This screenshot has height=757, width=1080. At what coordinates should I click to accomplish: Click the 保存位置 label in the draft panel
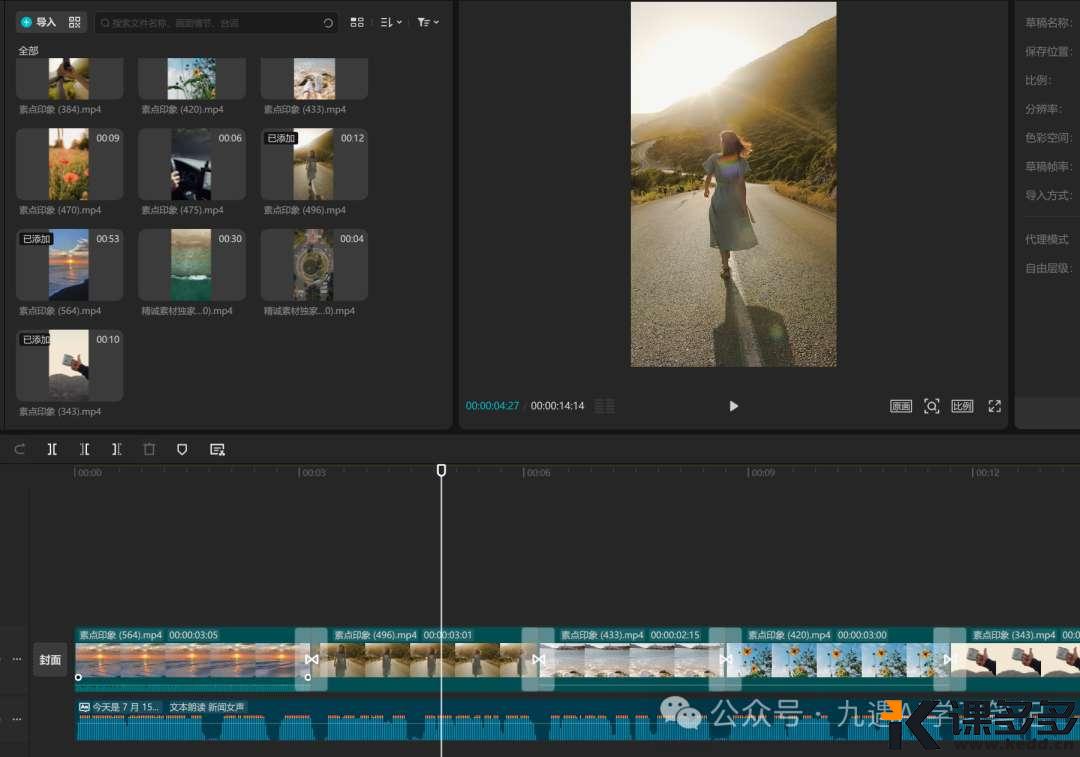pyautogui.click(x=1048, y=52)
